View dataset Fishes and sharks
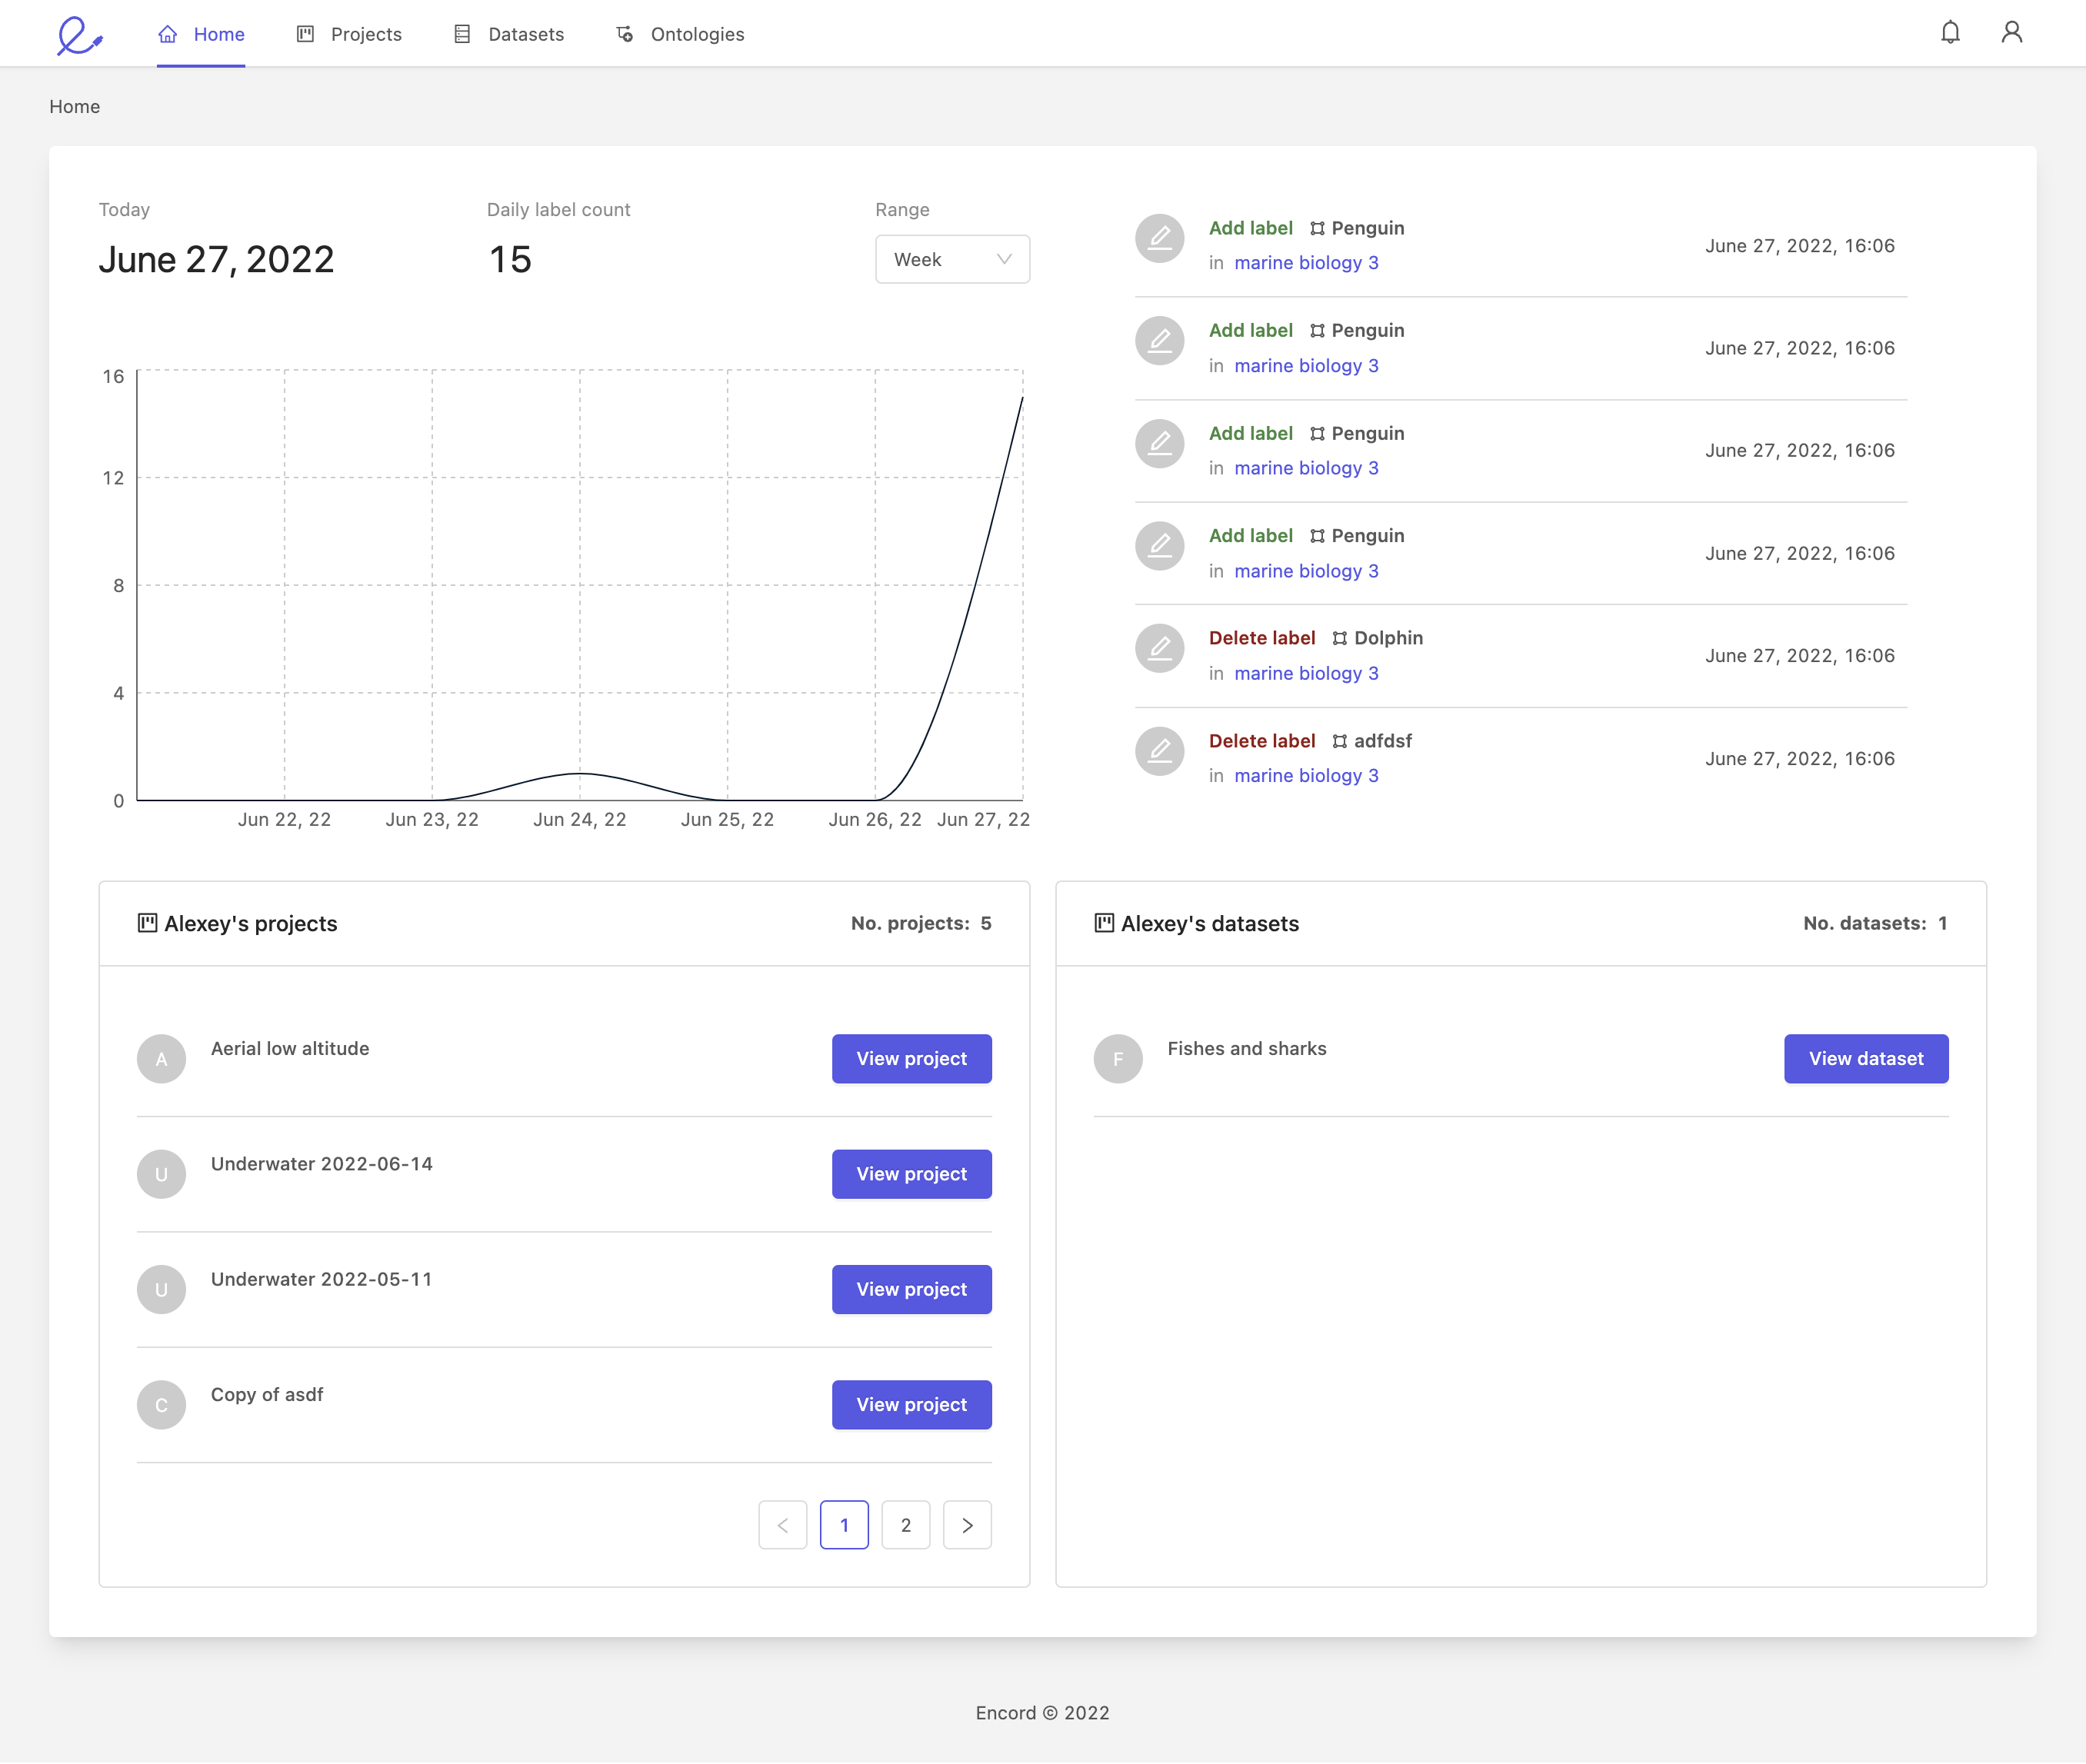This screenshot has height=1764, width=2086. [1865, 1058]
